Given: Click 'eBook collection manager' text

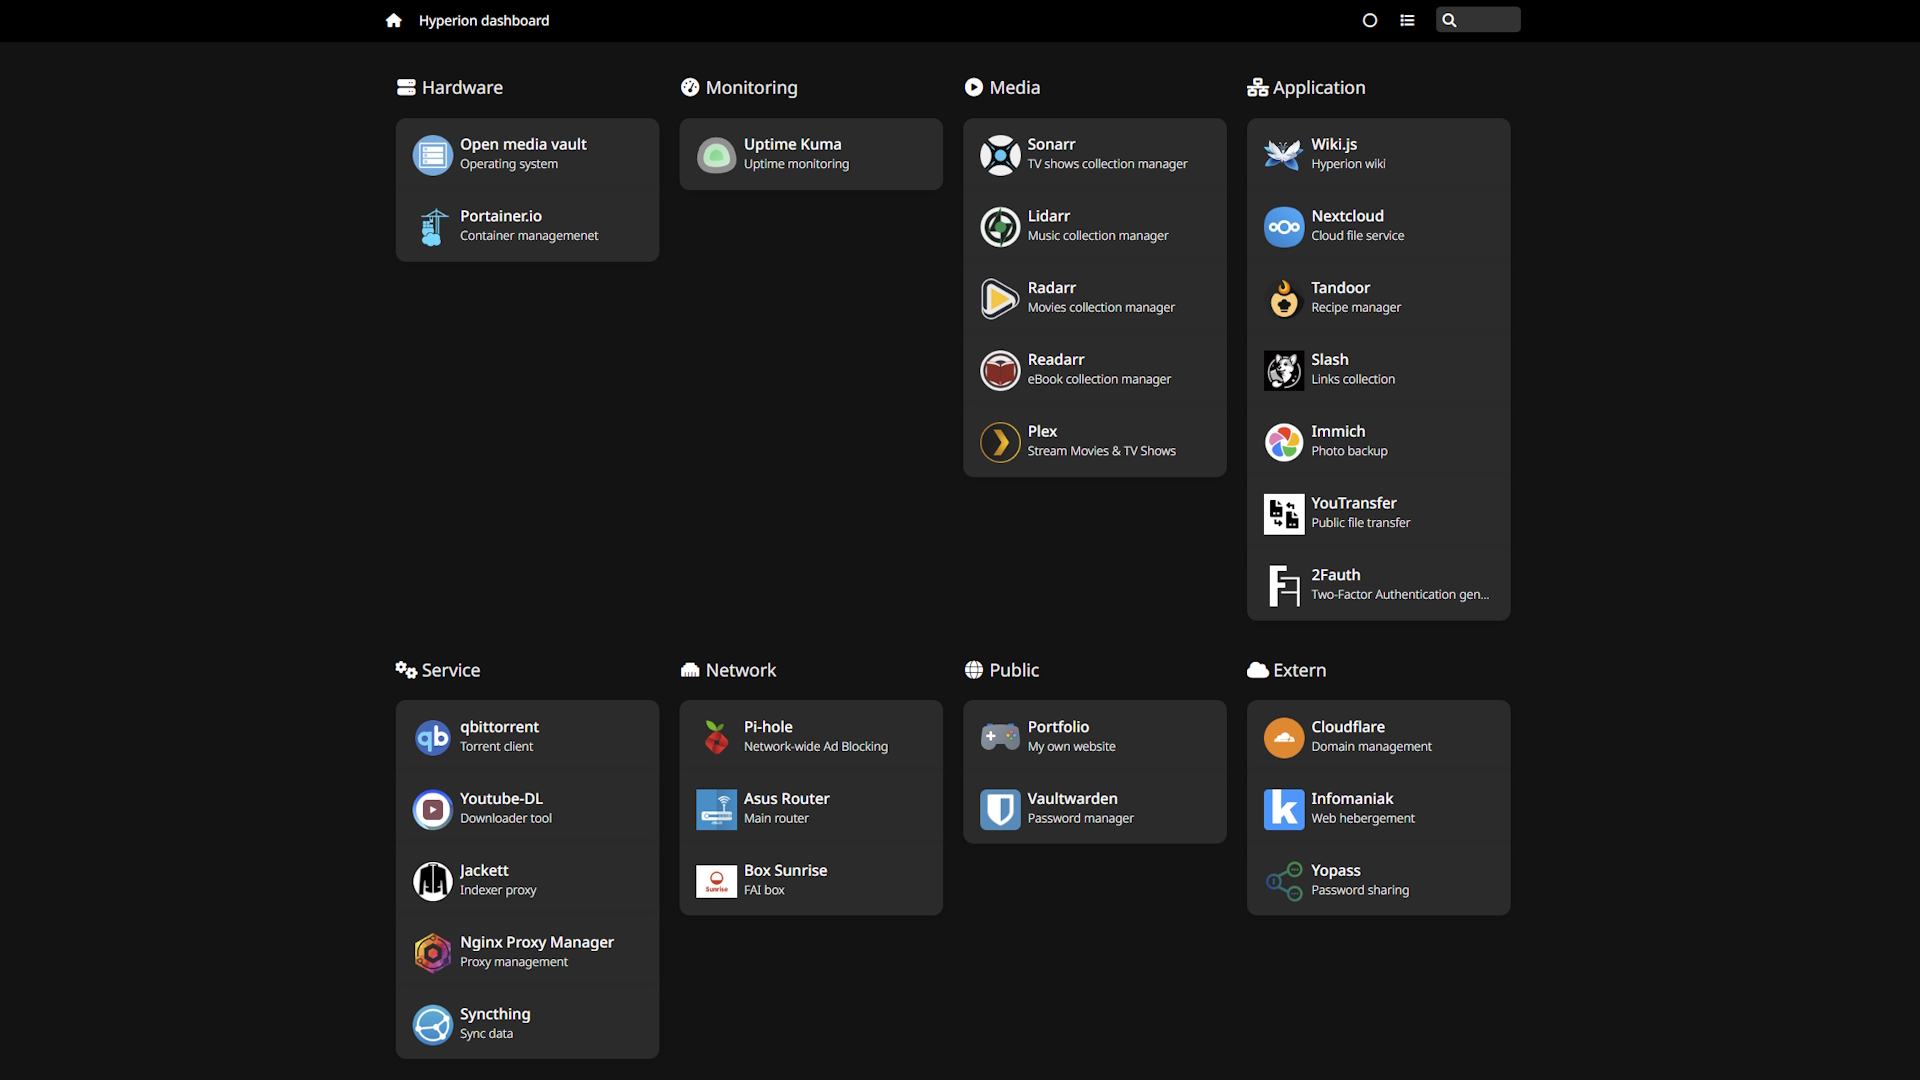Looking at the screenshot, I should pyautogui.click(x=1099, y=380).
